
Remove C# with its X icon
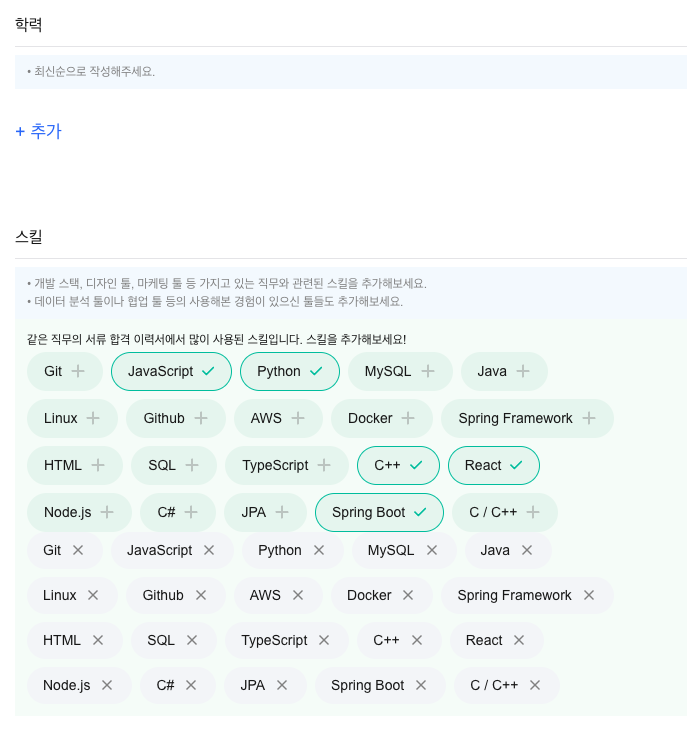(191, 685)
